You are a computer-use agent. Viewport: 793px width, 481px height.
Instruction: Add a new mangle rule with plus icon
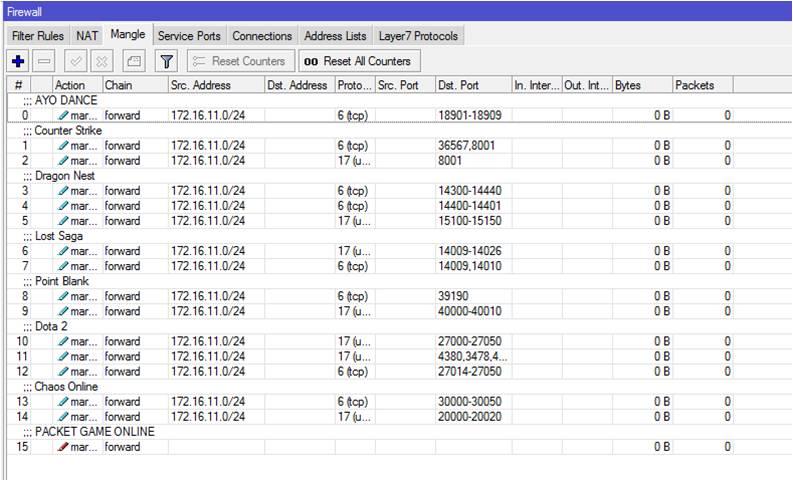(x=18, y=61)
